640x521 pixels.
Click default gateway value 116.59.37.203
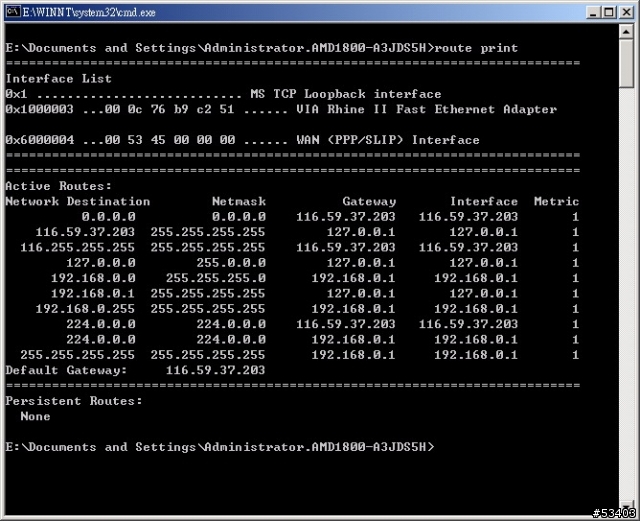[216, 370]
